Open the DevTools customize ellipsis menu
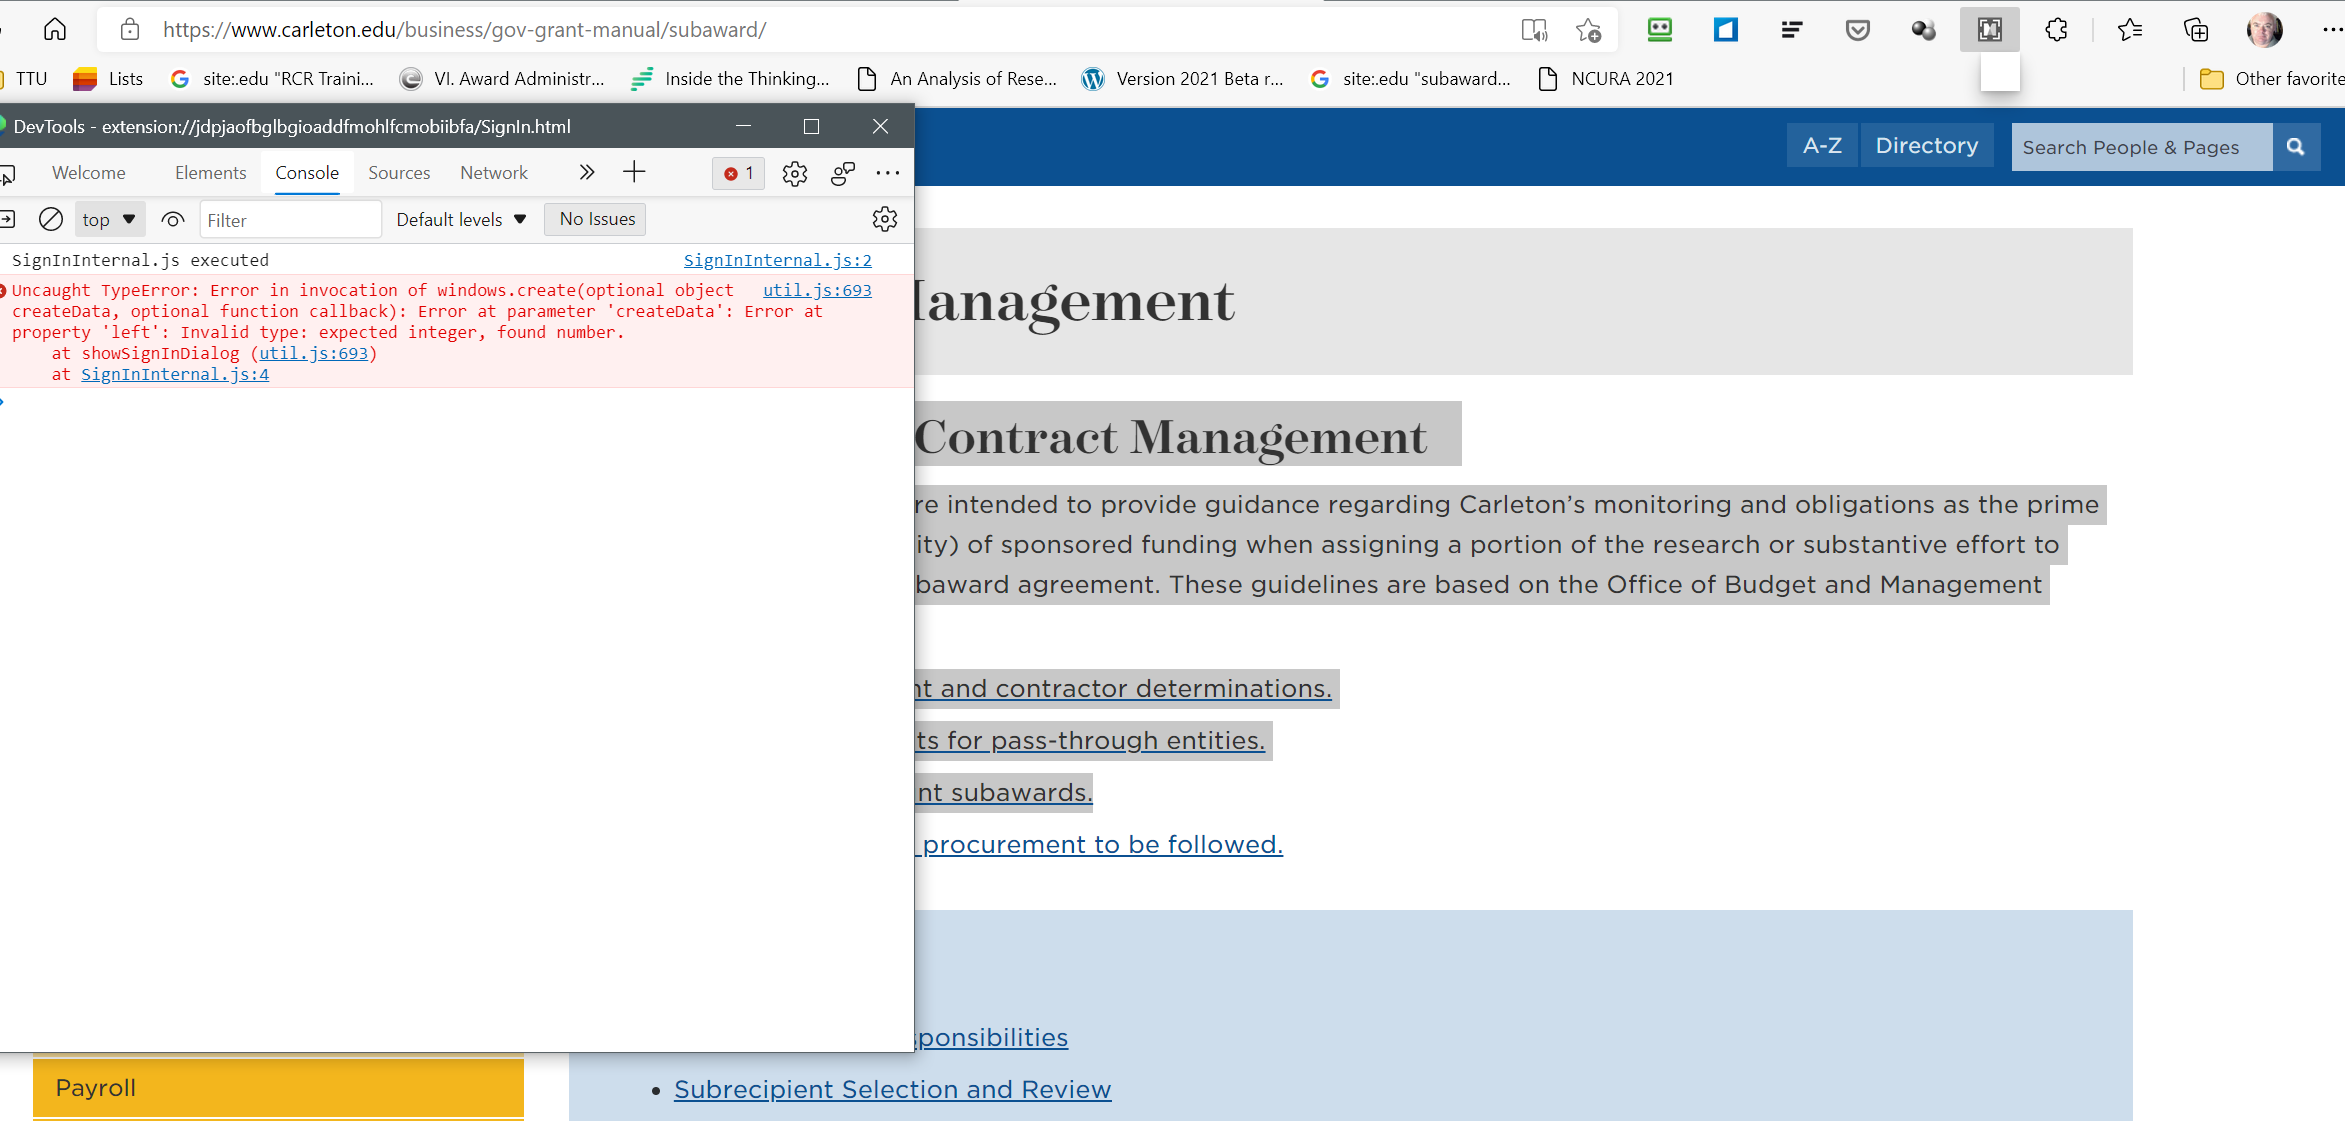 pyautogui.click(x=887, y=173)
